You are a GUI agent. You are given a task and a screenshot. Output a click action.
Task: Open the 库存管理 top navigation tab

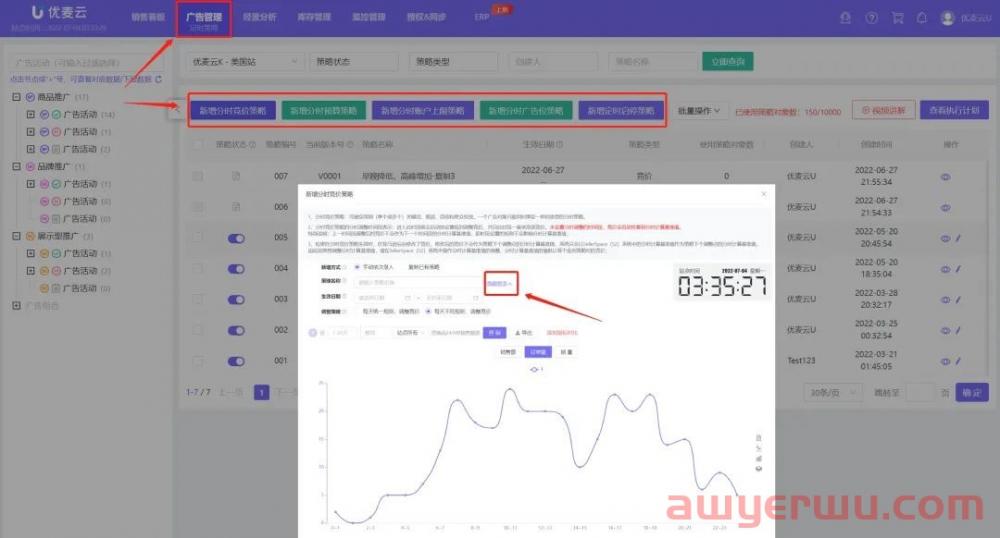tap(314, 17)
